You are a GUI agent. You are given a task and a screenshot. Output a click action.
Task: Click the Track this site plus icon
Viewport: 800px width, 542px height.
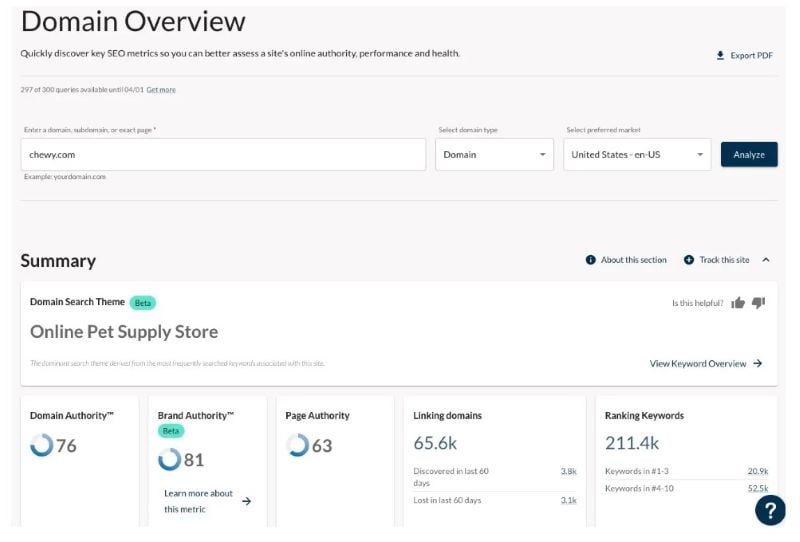point(689,260)
